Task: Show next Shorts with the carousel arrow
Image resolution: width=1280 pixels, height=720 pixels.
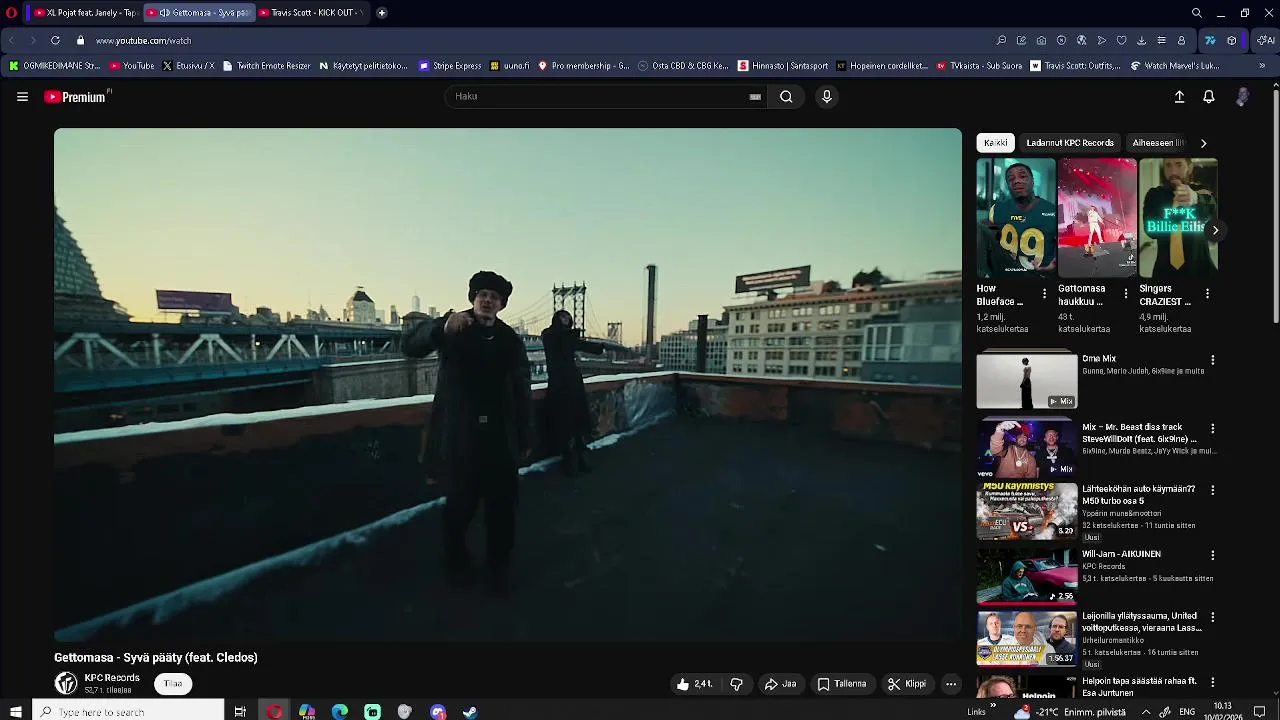Action: 1215,230
